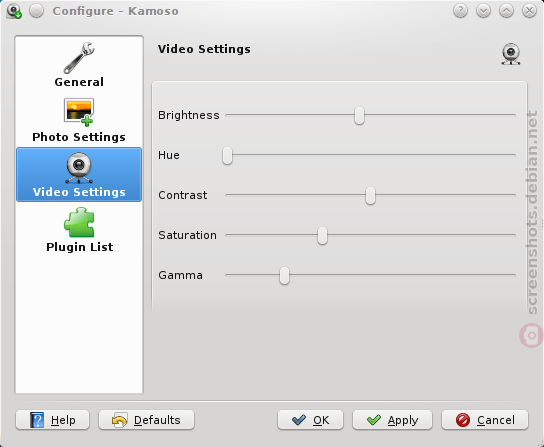Open the Plugin List puzzle icon
Viewport: 544px width, 447px height.
(x=79, y=222)
